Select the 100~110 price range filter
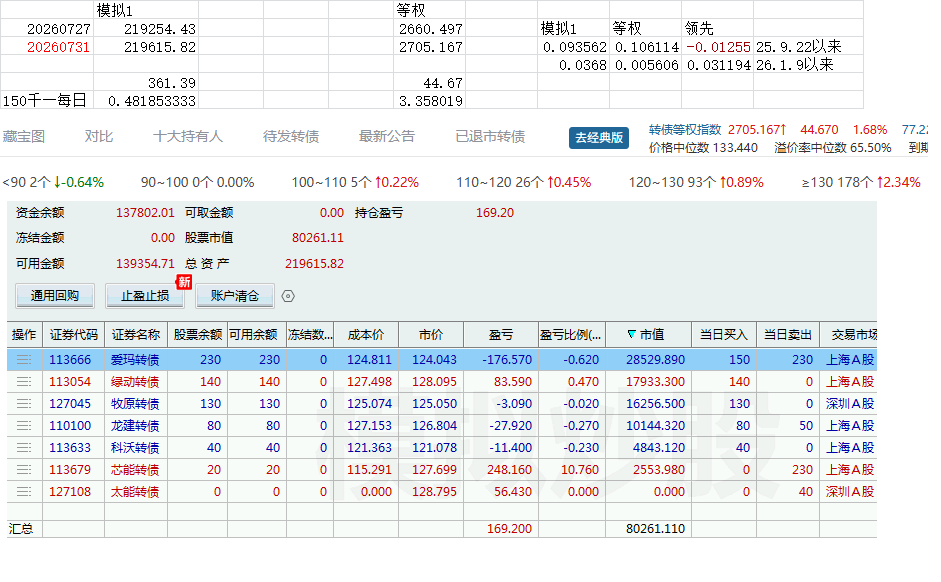 [355, 182]
